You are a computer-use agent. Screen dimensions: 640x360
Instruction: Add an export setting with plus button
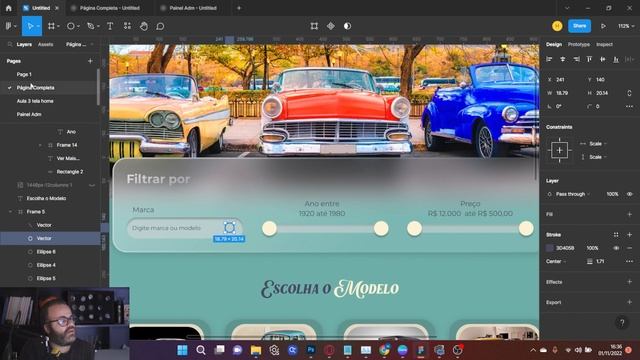(629, 302)
